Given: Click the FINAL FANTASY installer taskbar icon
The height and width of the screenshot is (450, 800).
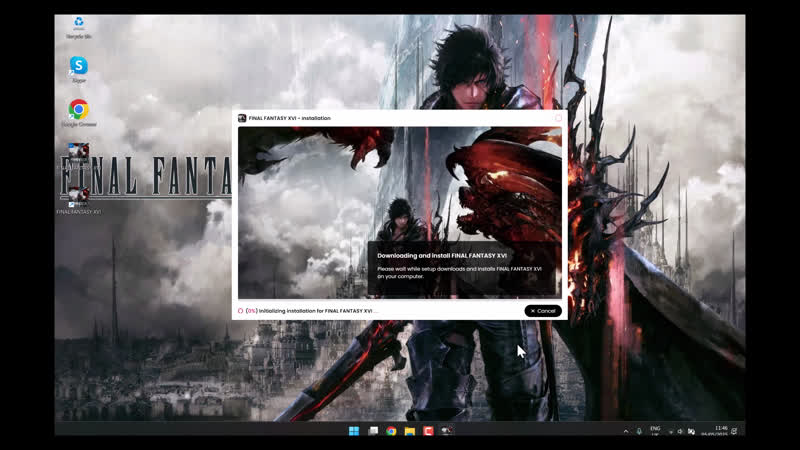Looking at the screenshot, I should coord(446,431).
